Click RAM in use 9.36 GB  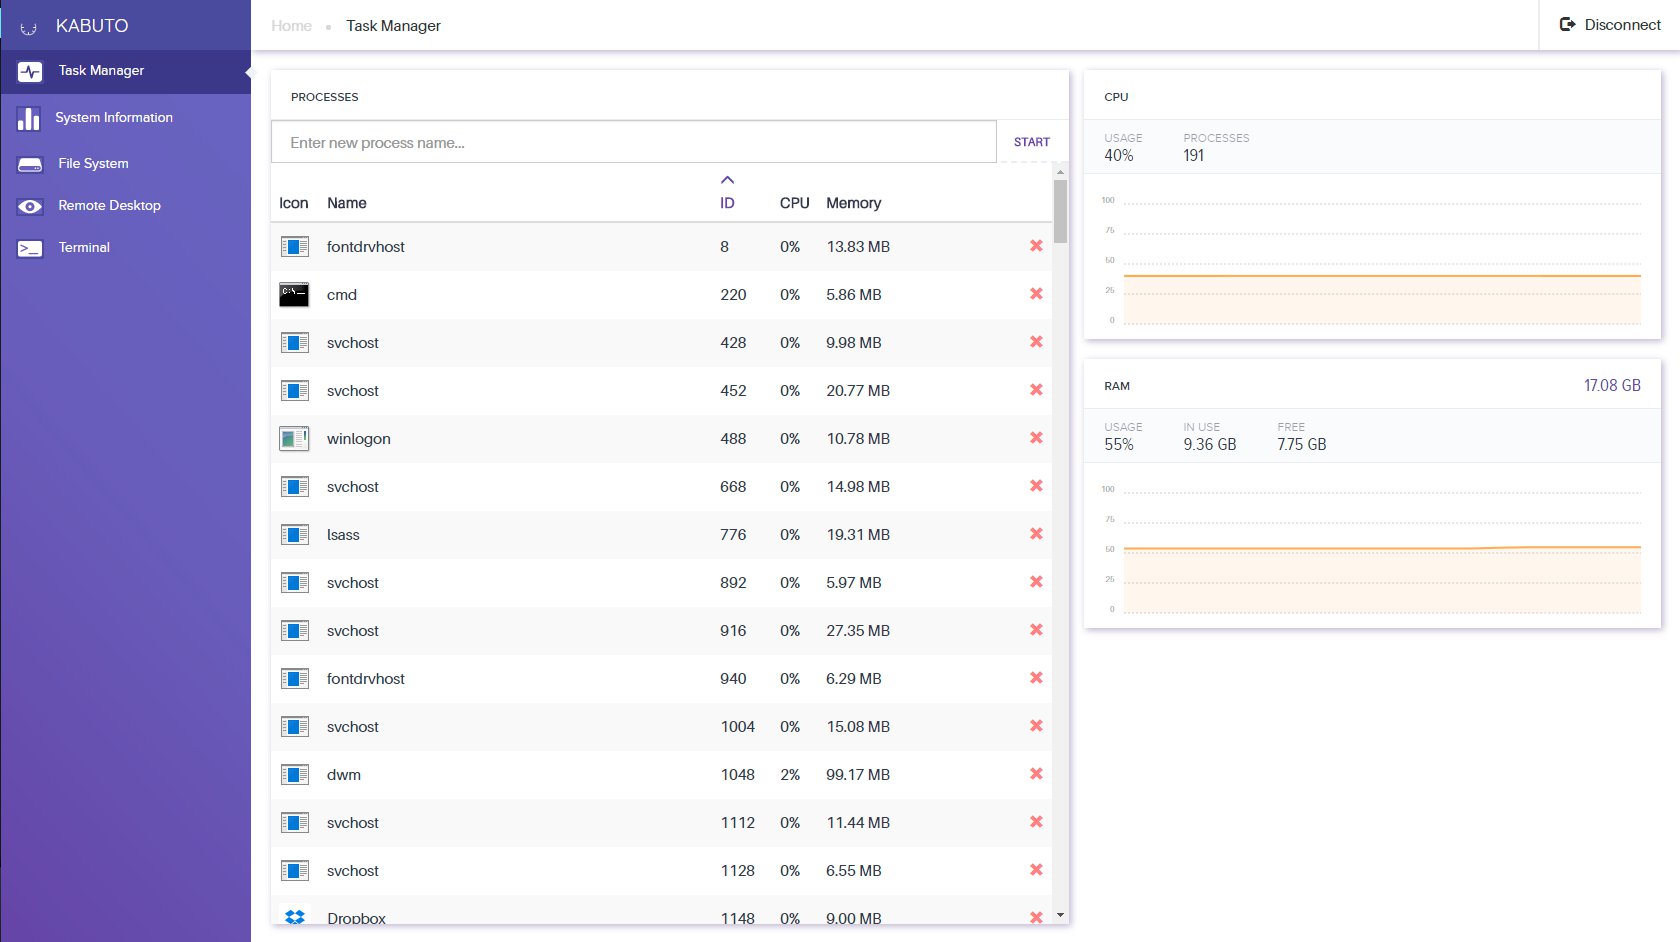click(1210, 445)
